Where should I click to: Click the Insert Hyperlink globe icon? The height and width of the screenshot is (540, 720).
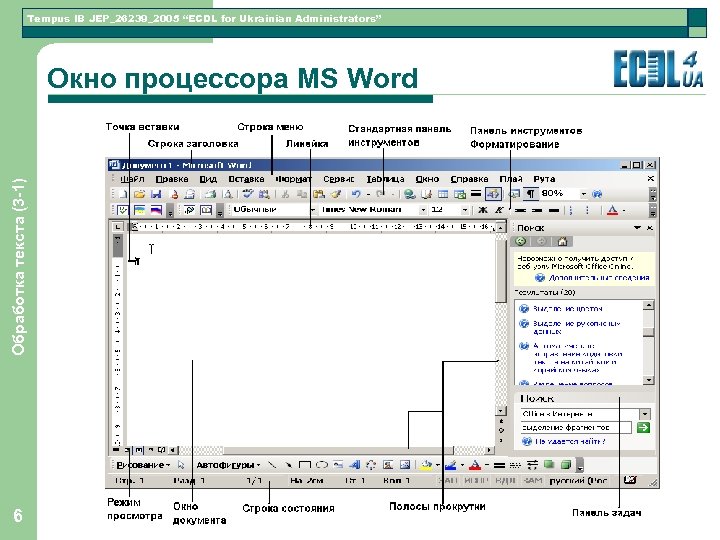(410, 194)
